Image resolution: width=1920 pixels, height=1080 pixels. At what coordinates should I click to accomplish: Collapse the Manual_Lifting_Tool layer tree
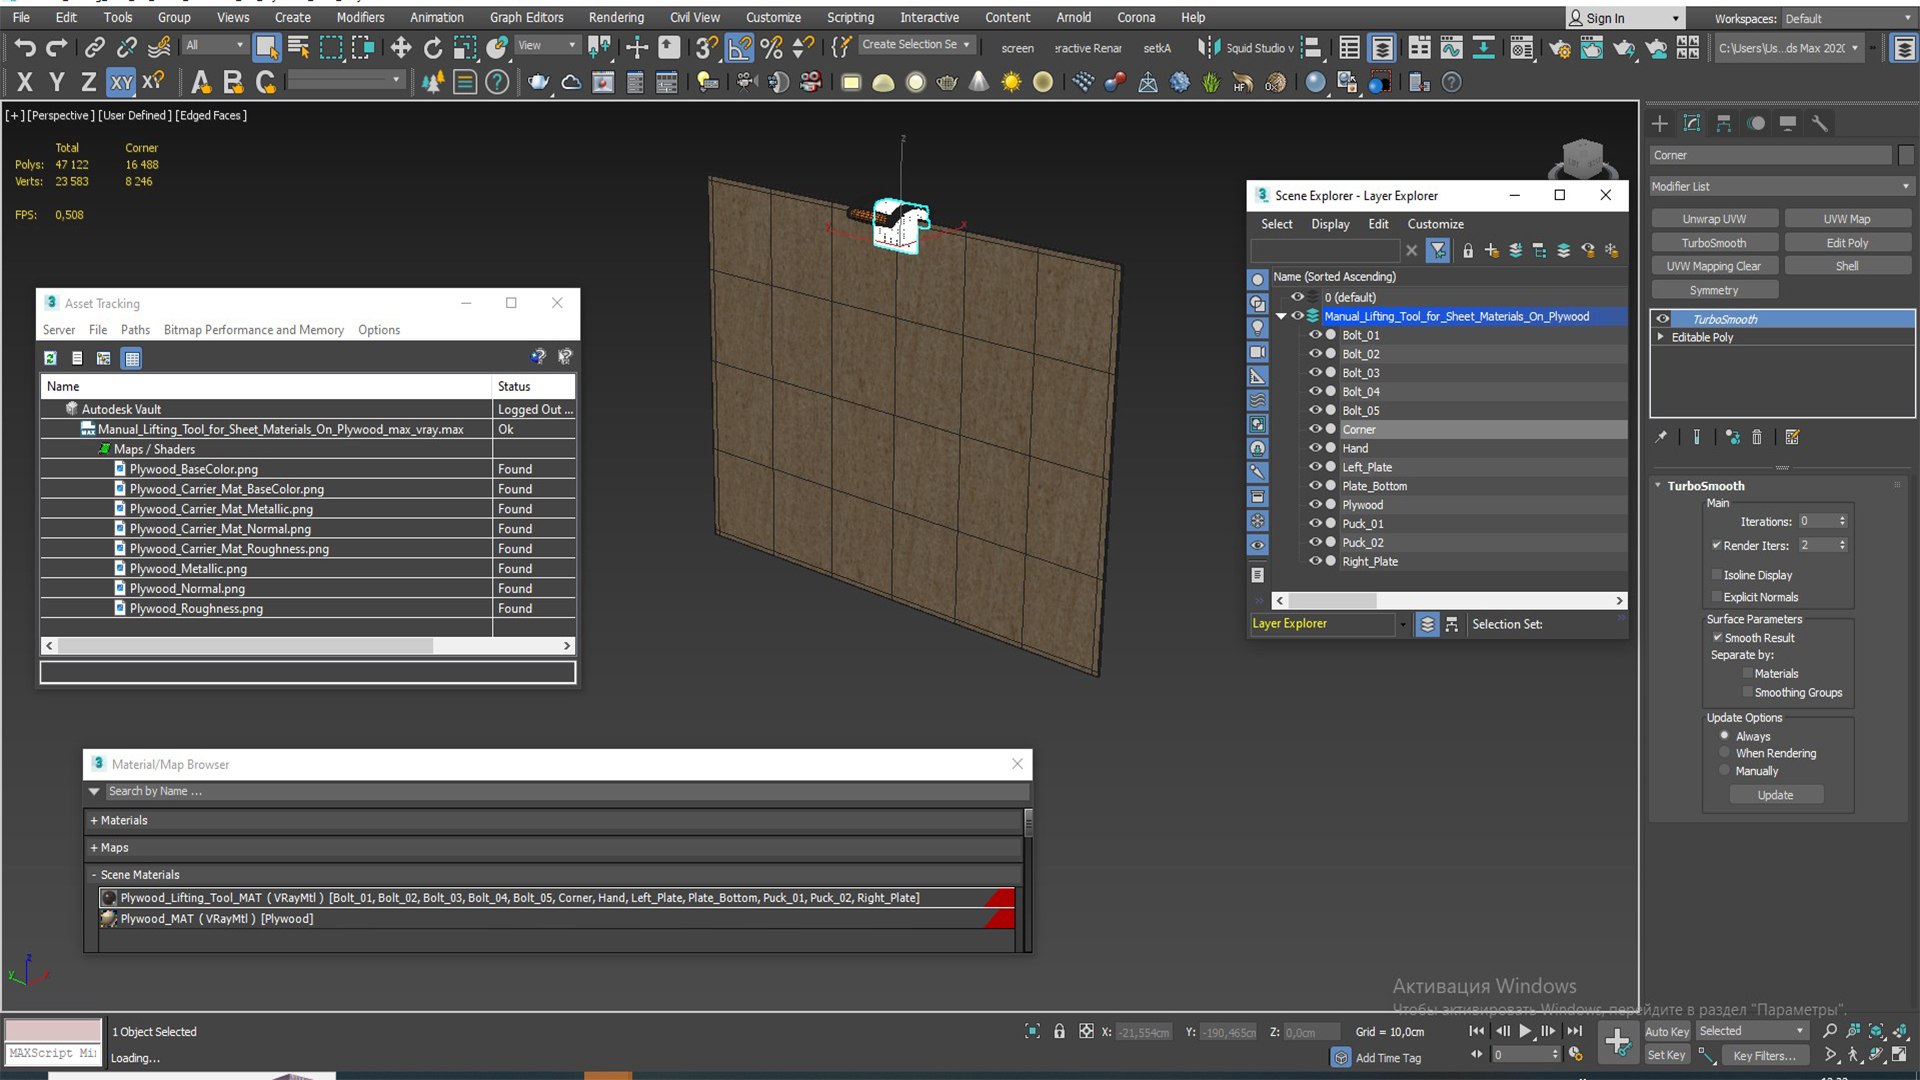(x=1281, y=316)
